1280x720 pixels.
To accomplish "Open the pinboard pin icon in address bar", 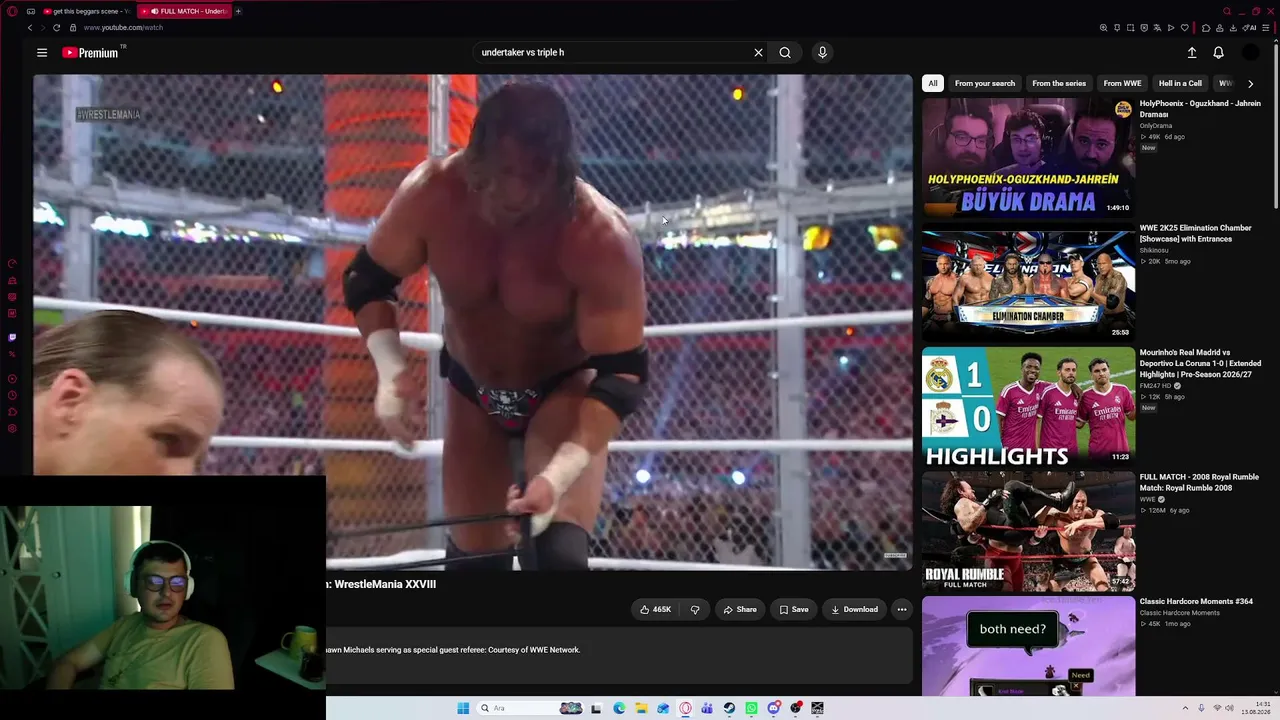I will coord(1117,28).
